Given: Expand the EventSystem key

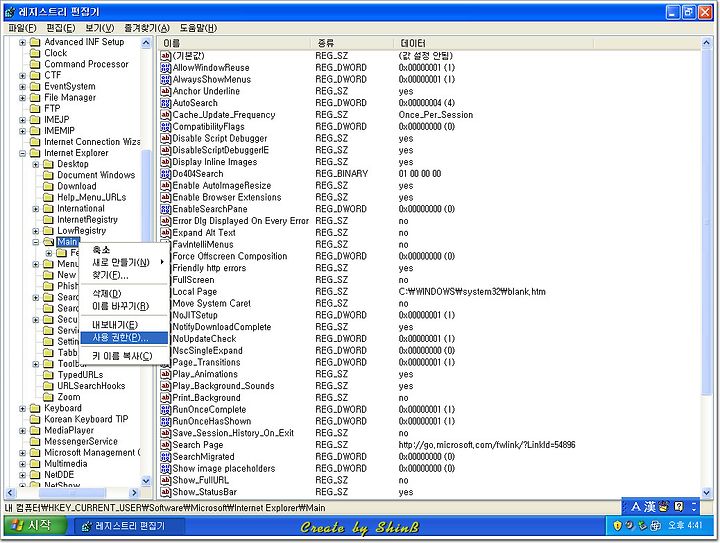Looking at the screenshot, I should coord(22,87).
